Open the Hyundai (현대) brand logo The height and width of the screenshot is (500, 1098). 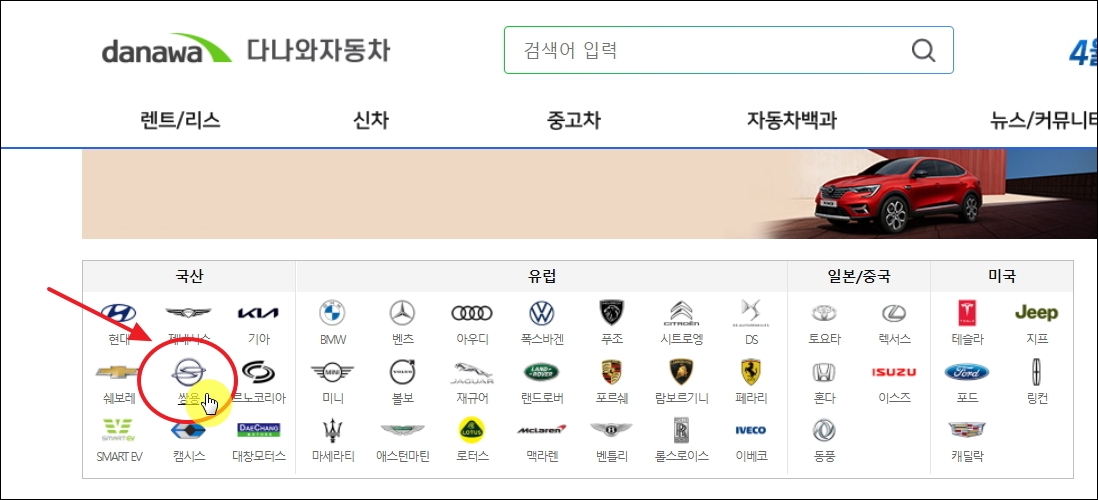[x=118, y=313]
